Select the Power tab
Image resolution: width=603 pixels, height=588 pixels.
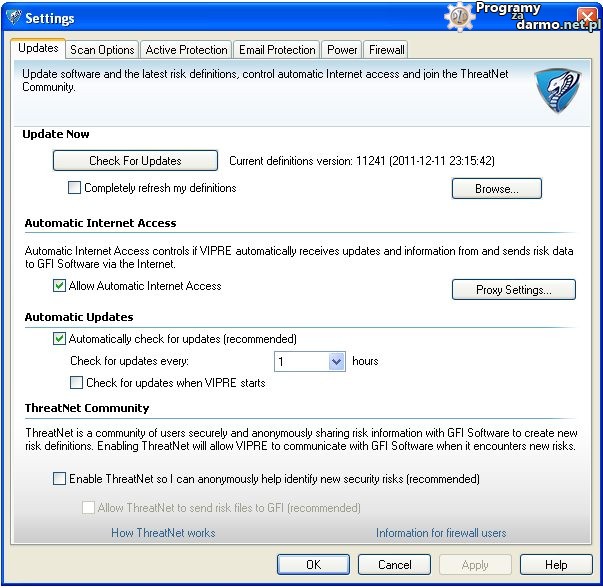(x=342, y=50)
